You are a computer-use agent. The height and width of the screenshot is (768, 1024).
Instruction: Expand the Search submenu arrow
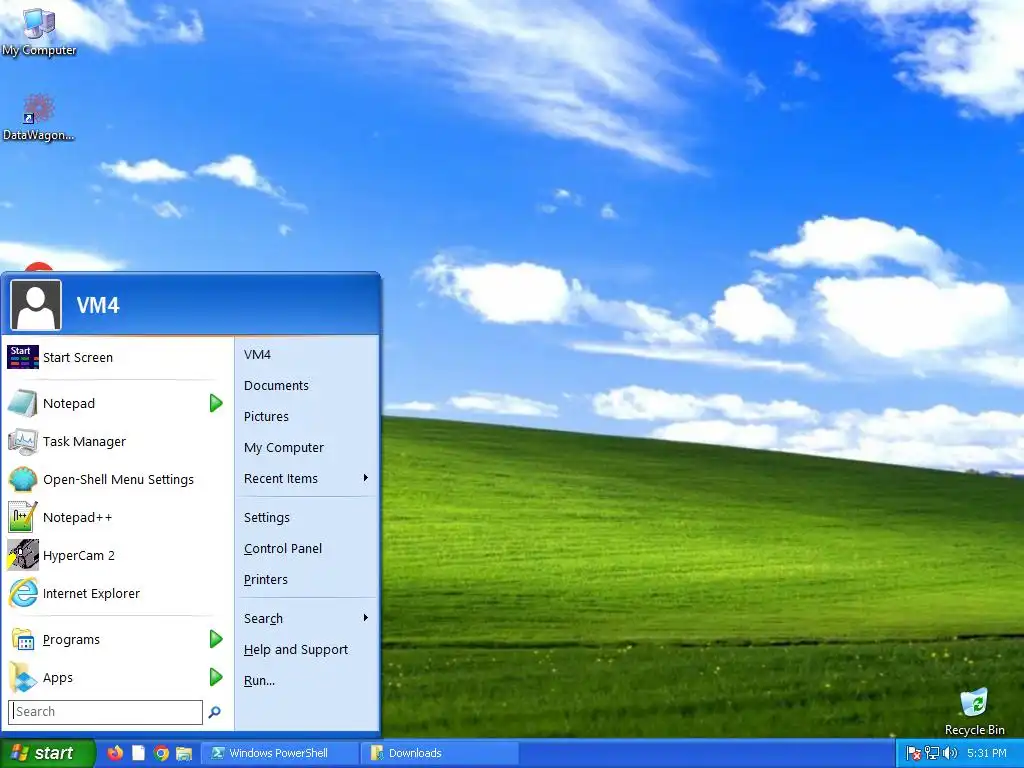tap(366, 618)
